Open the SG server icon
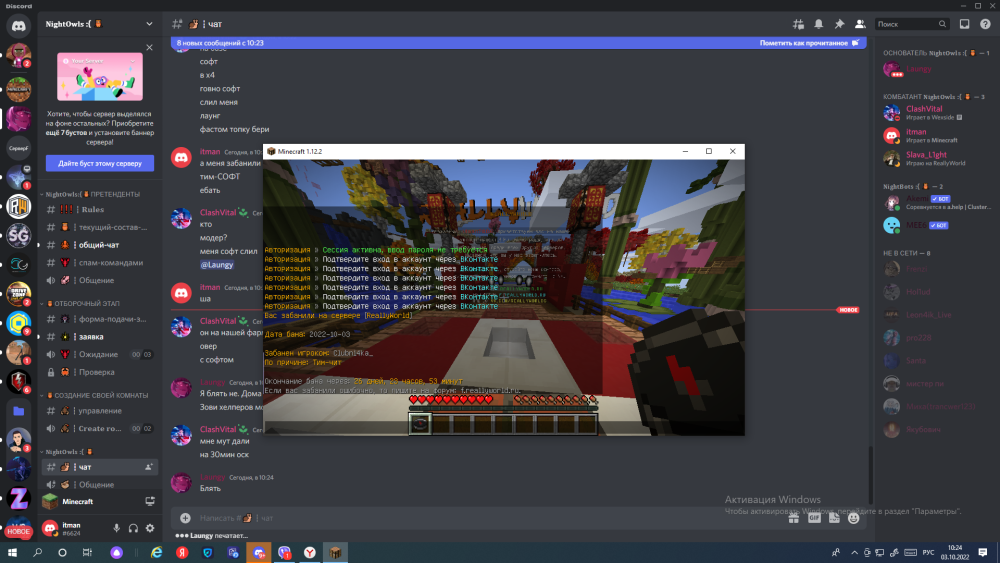 [18, 236]
